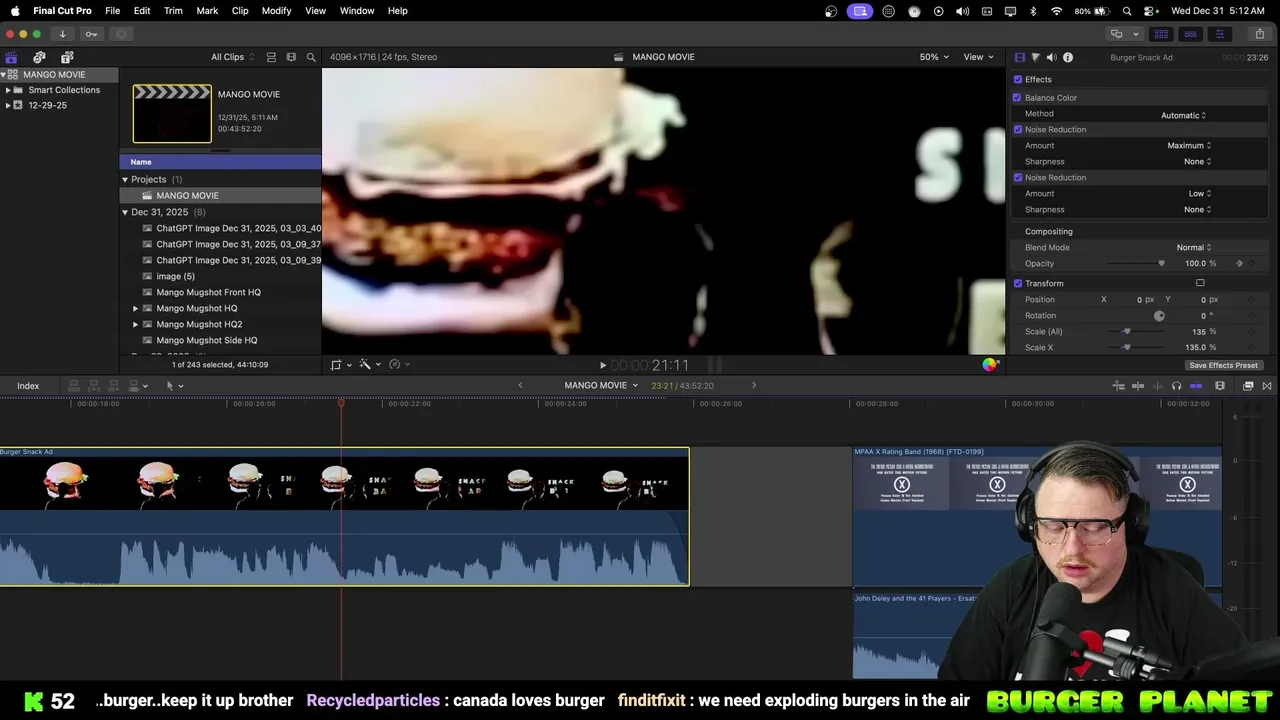Click the color balance enhancement wheel icon

click(x=989, y=365)
